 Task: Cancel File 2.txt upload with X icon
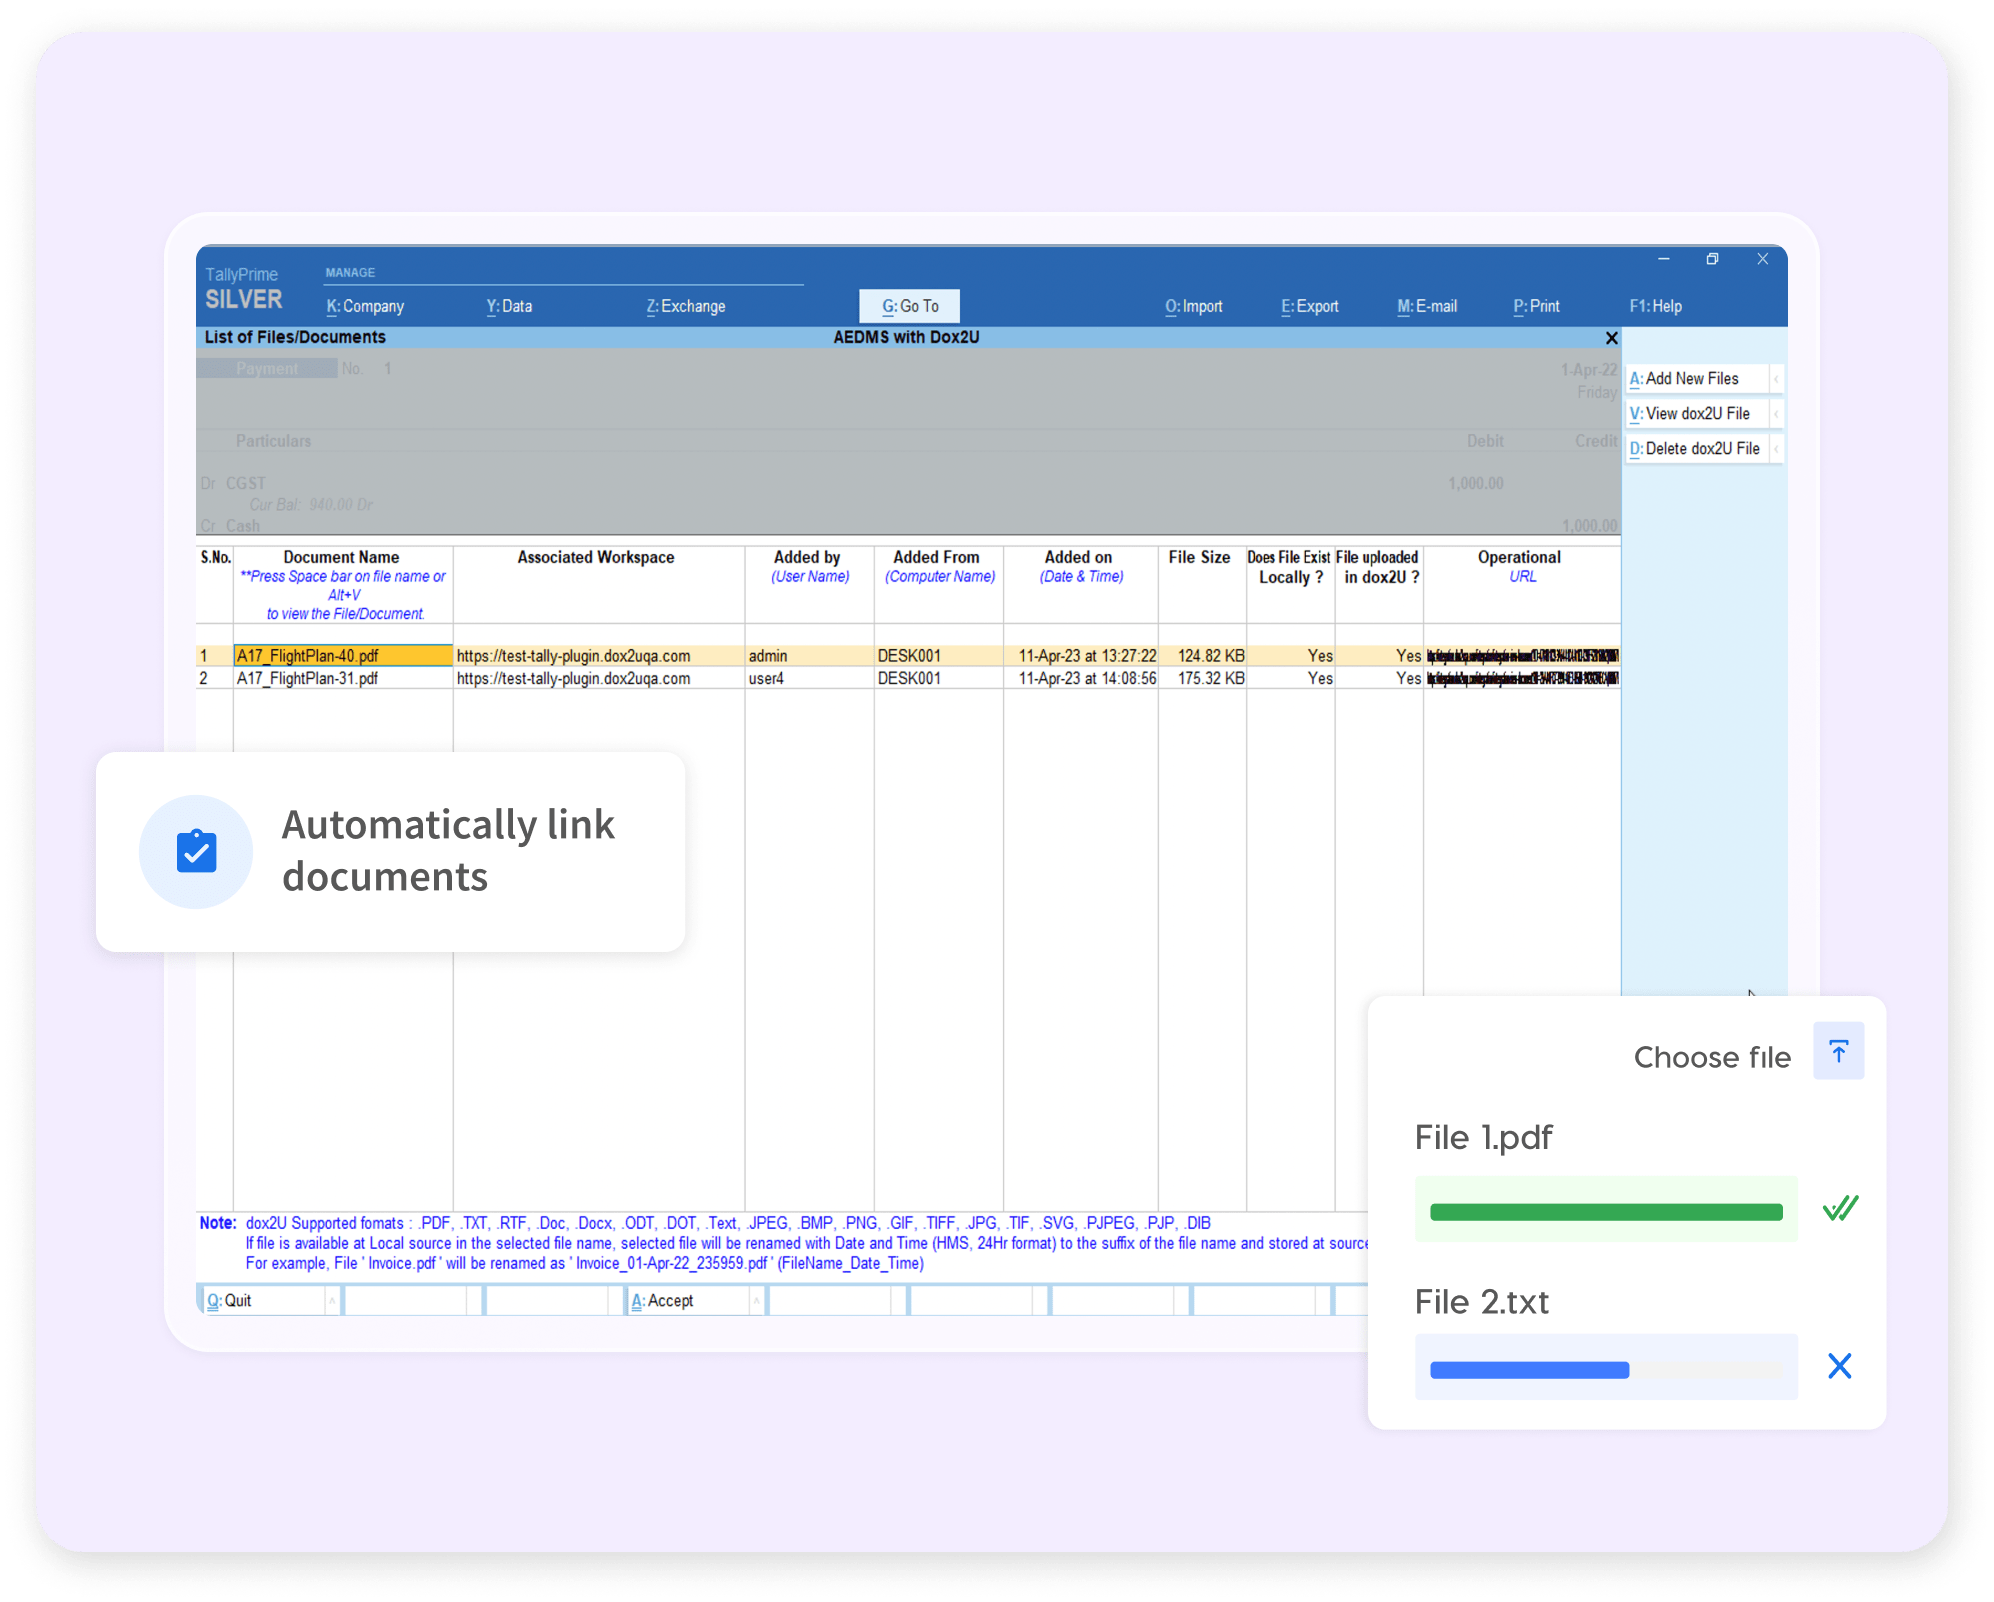click(1839, 1366)
